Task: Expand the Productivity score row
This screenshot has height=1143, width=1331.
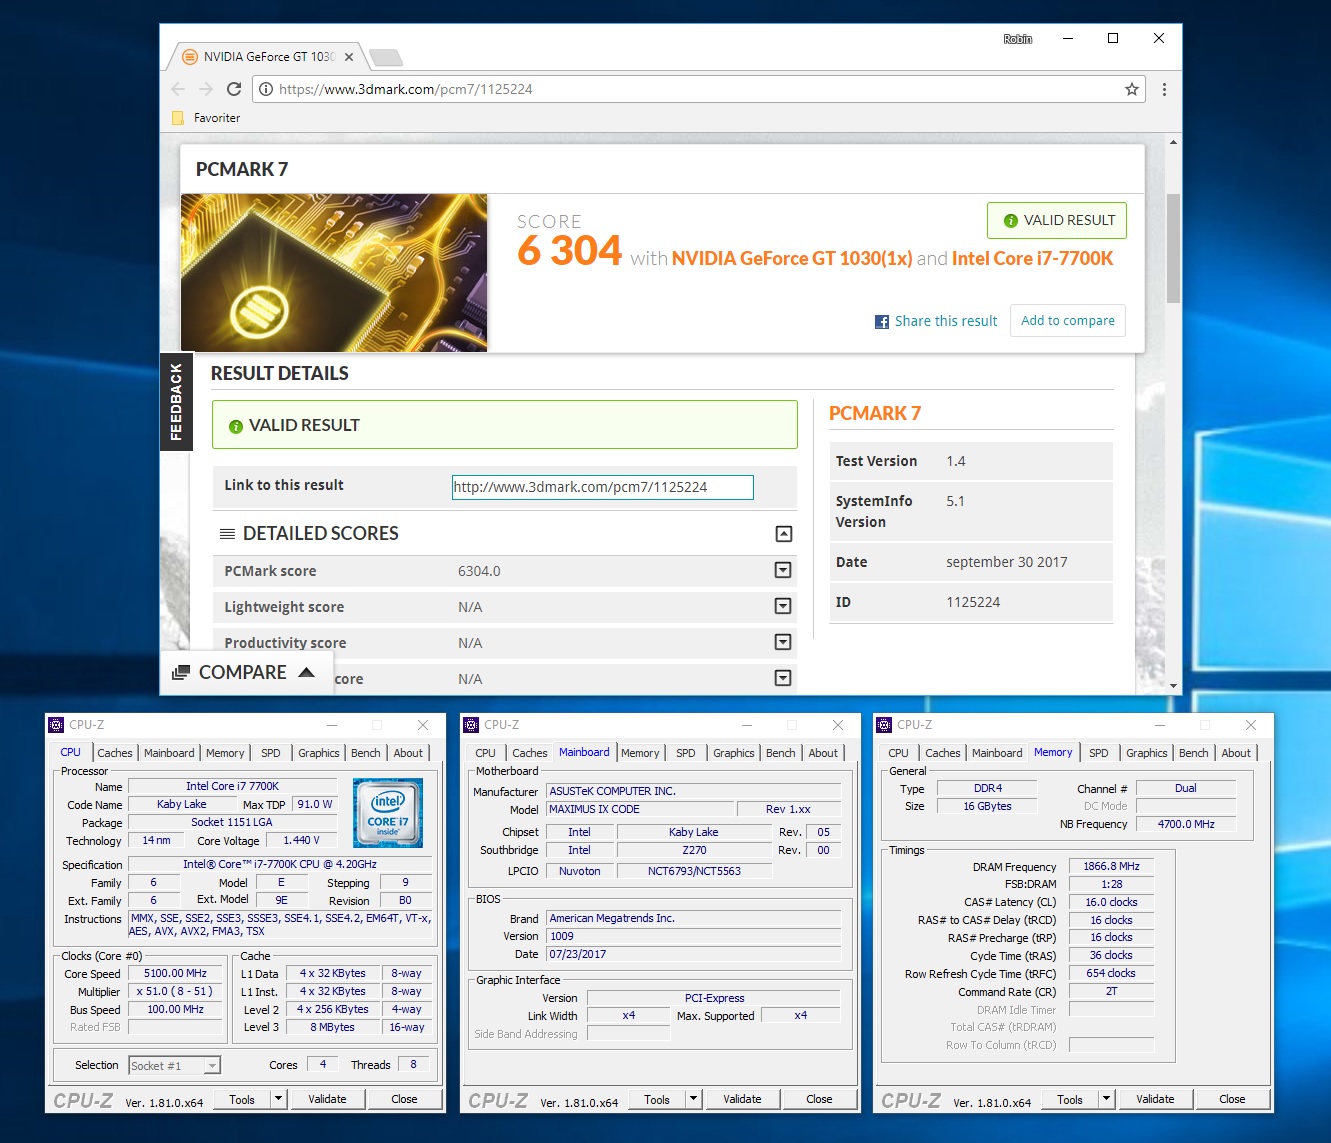Action: [x=783, y=642]
